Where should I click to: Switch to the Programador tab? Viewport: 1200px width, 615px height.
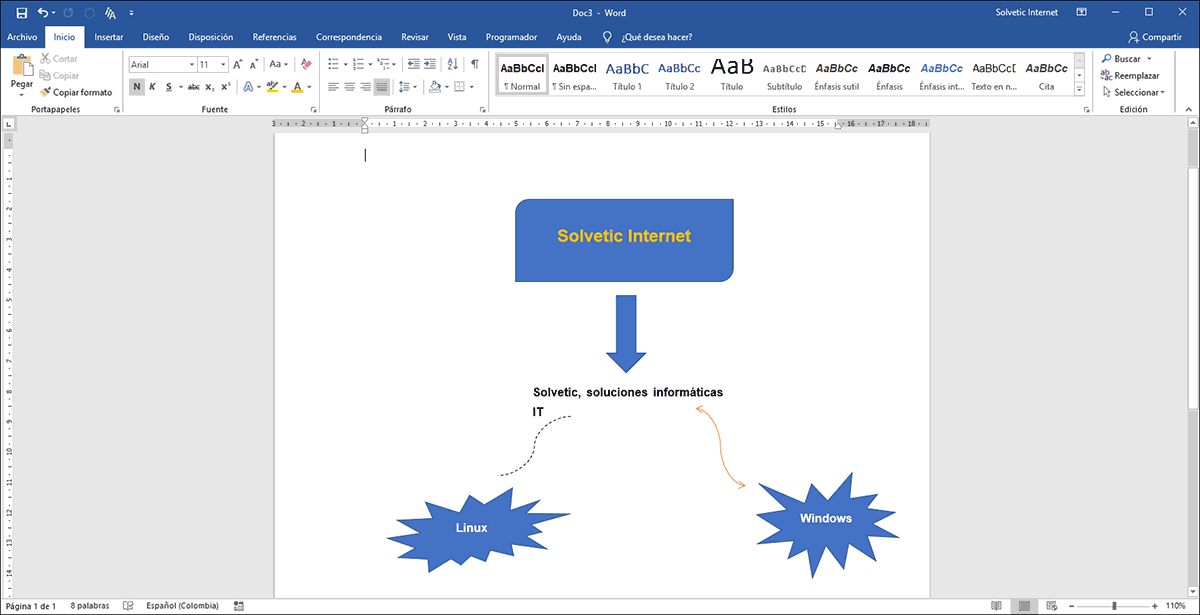click(x=511, y=37)
